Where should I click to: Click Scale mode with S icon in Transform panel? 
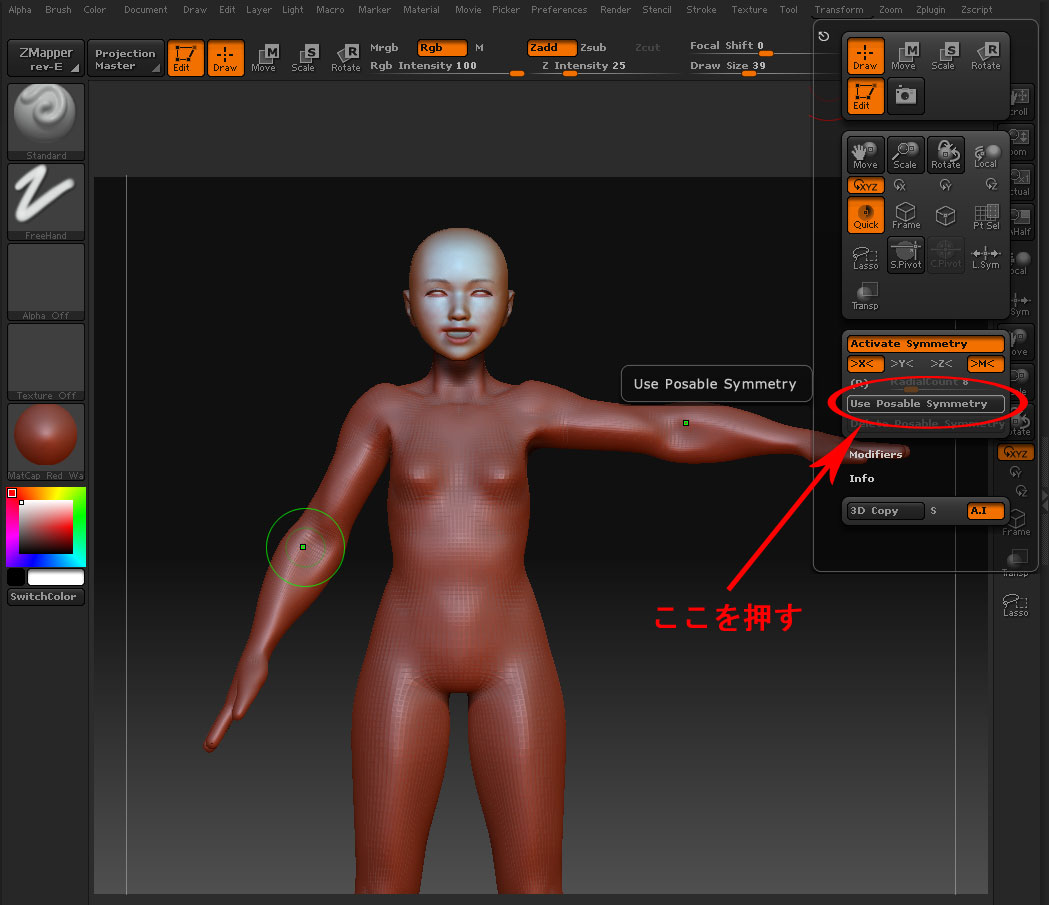(944, 56)
